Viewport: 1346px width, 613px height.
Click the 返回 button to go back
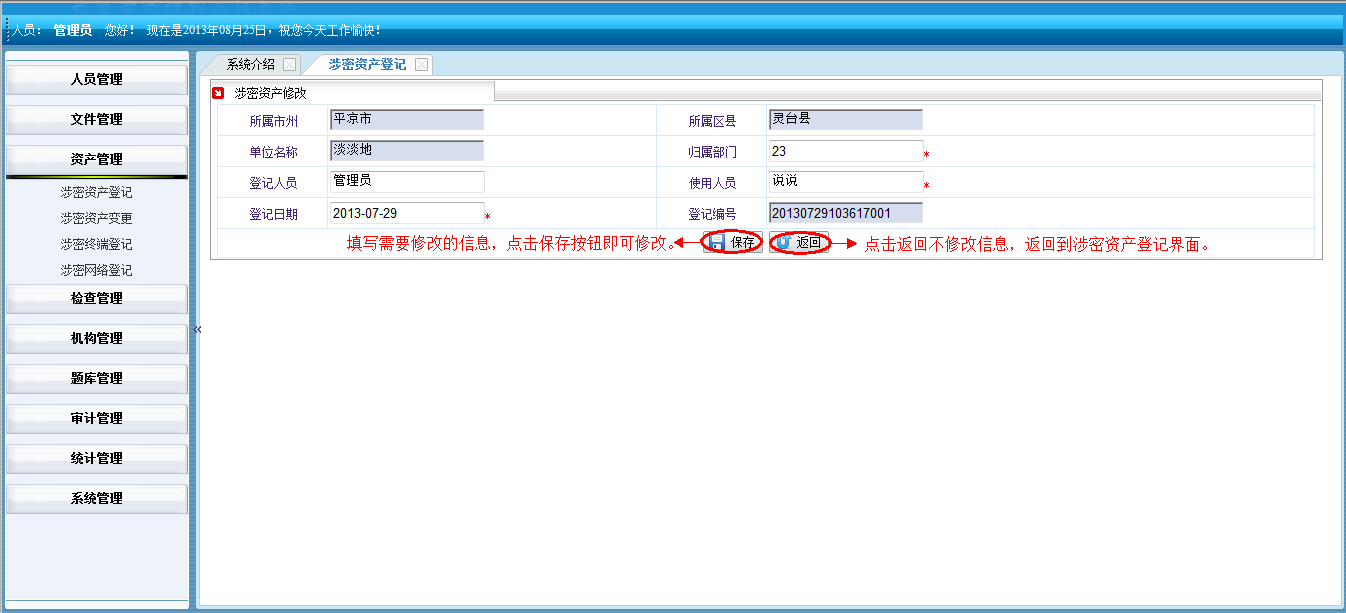[x=799, y=242]
